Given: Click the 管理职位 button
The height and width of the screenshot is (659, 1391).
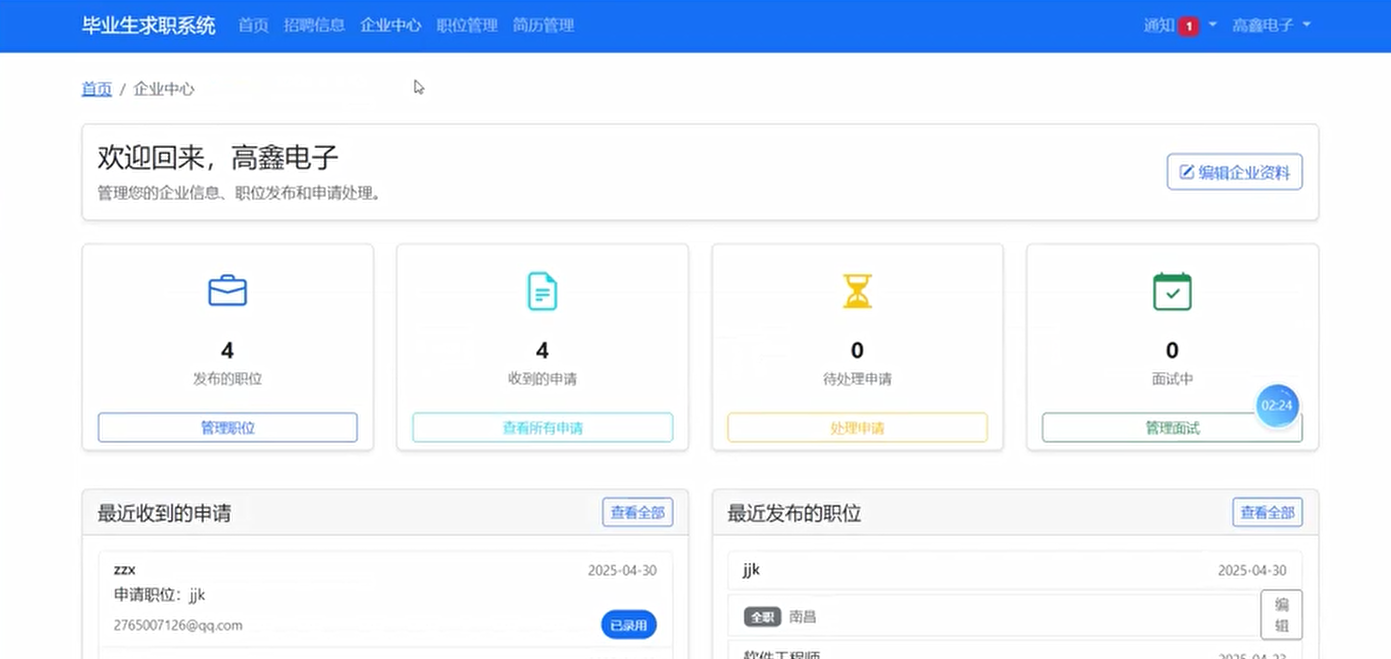Looking at the screenshot, I should tap(227, 427).
